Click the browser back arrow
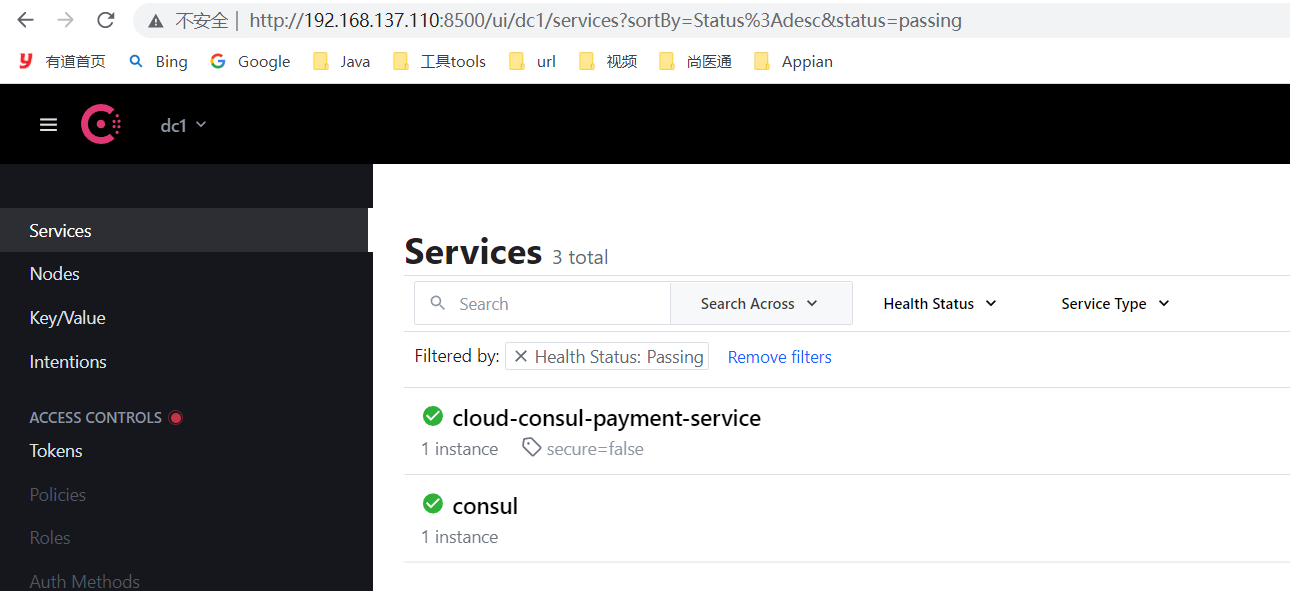Image resolution: width=1290 pixels, height=591 pixels. coord(26,20)
